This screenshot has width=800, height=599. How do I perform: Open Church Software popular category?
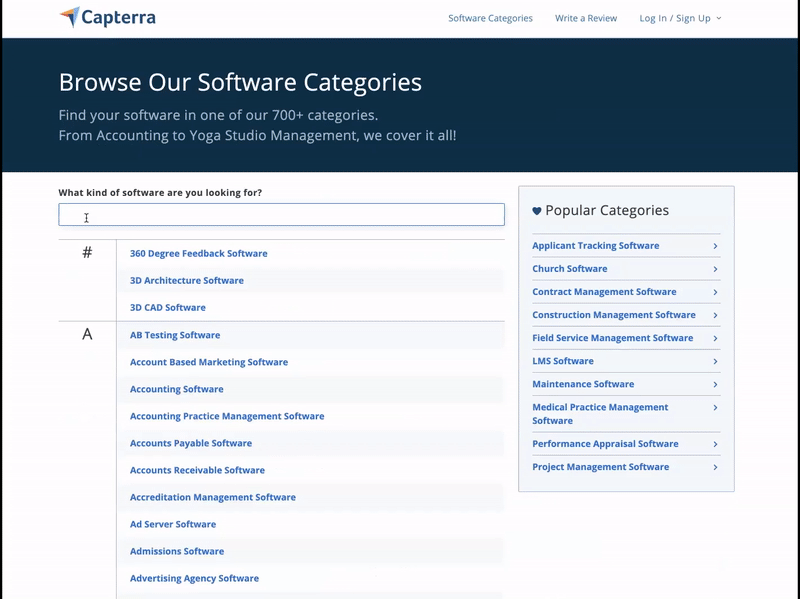point(569,269)
